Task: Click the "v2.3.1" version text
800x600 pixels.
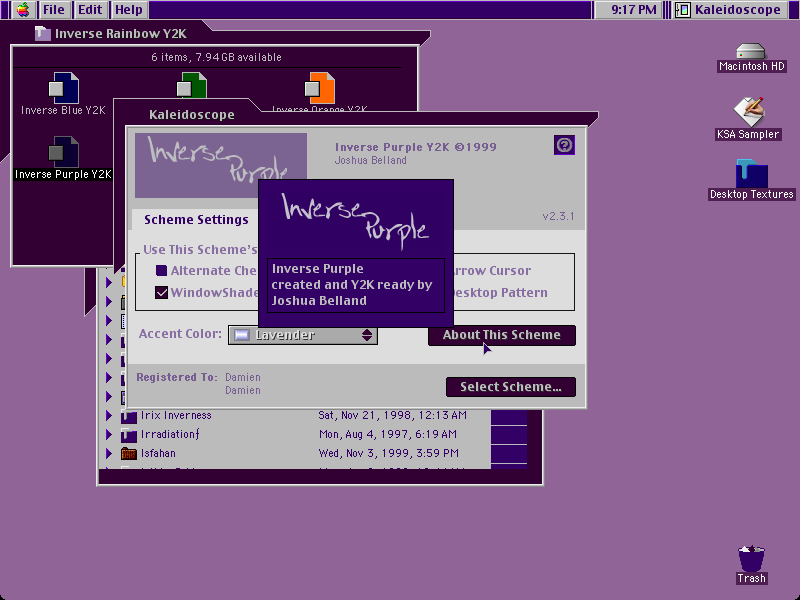Action: [558, 216]
